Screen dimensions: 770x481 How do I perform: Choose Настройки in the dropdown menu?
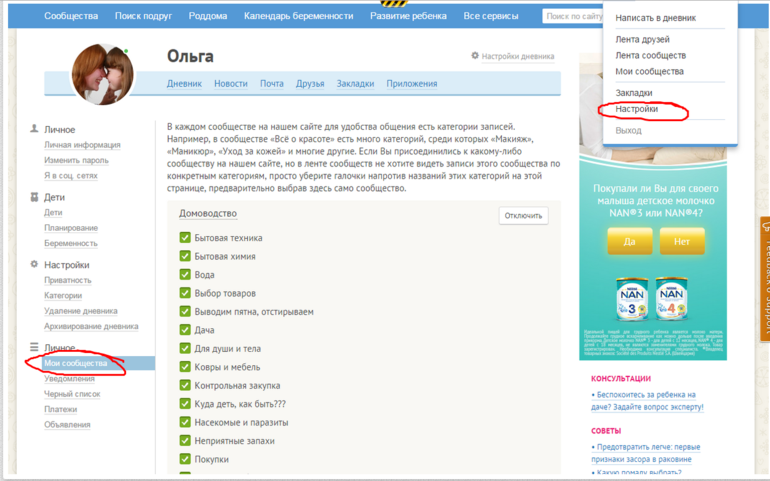(636, 108)
